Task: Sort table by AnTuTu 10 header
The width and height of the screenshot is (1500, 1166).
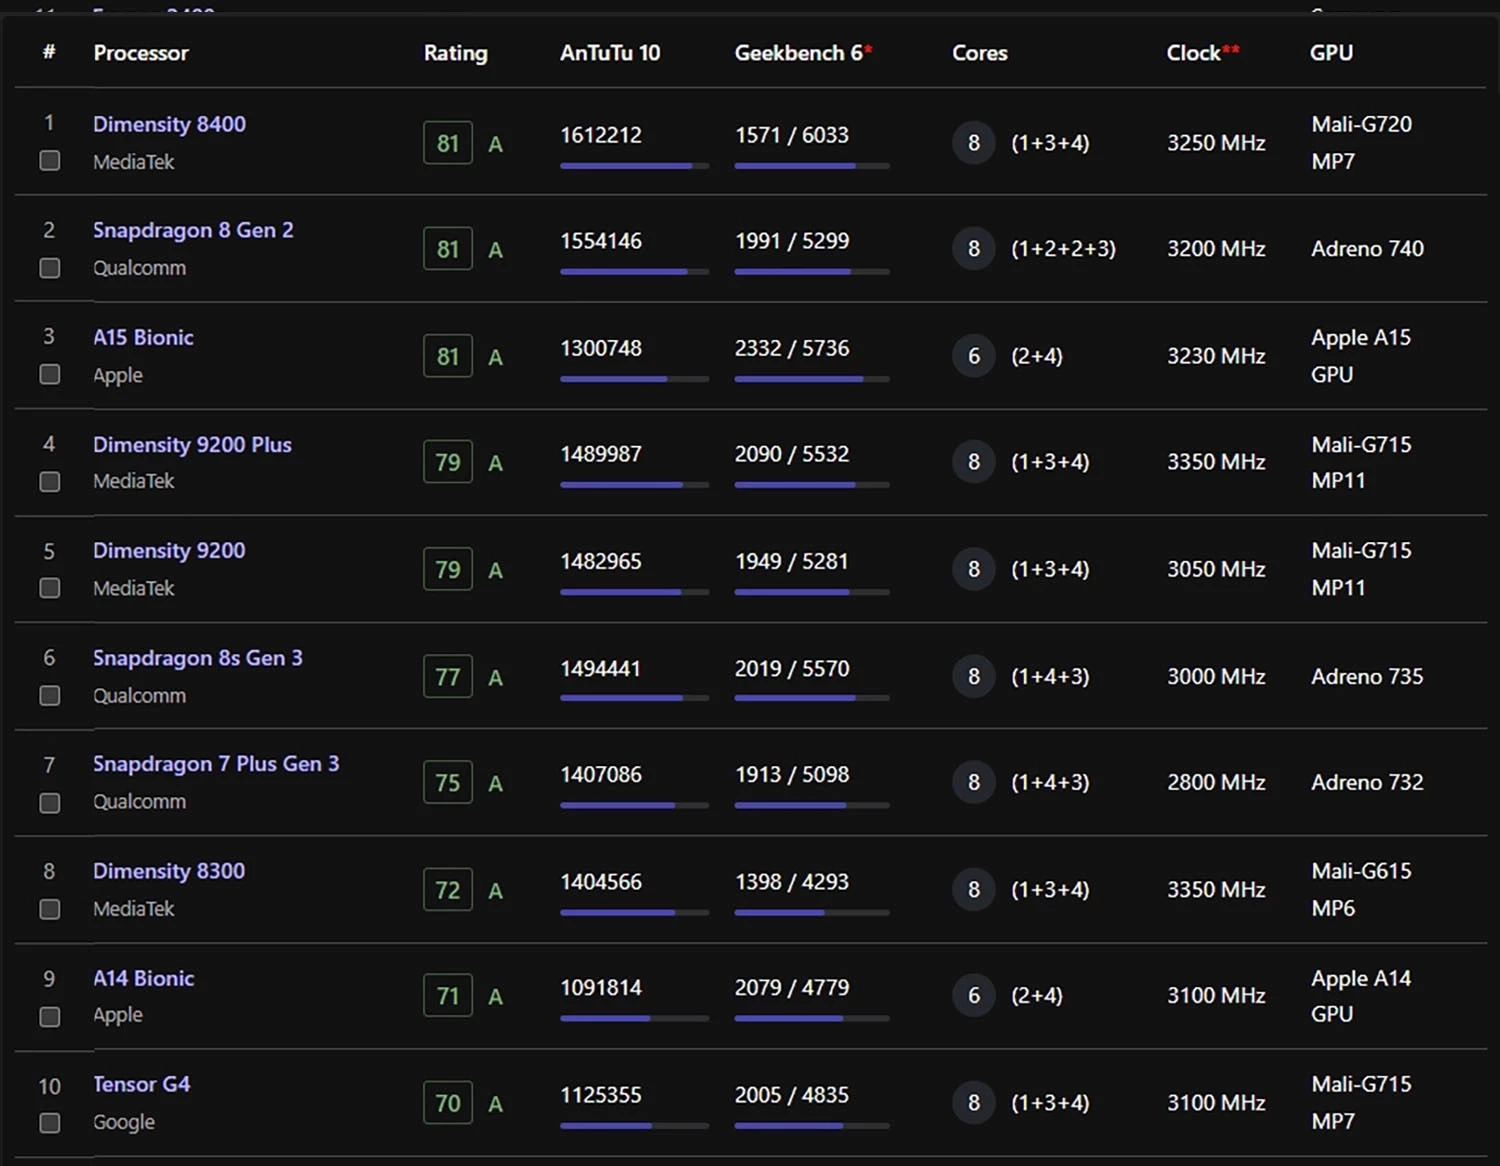Action: click(610, 53)
